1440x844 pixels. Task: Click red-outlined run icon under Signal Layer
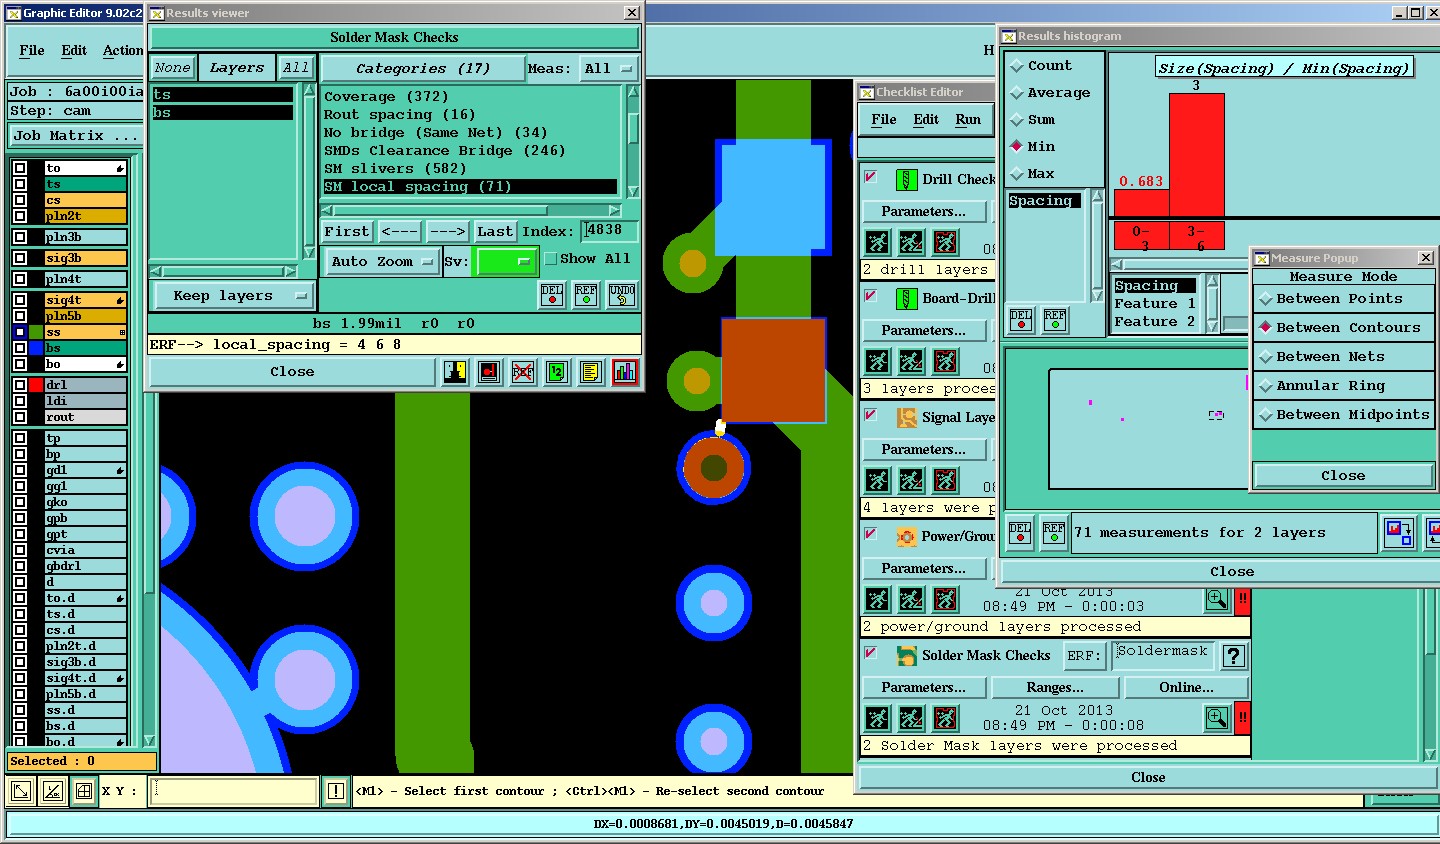click(945, 480)
